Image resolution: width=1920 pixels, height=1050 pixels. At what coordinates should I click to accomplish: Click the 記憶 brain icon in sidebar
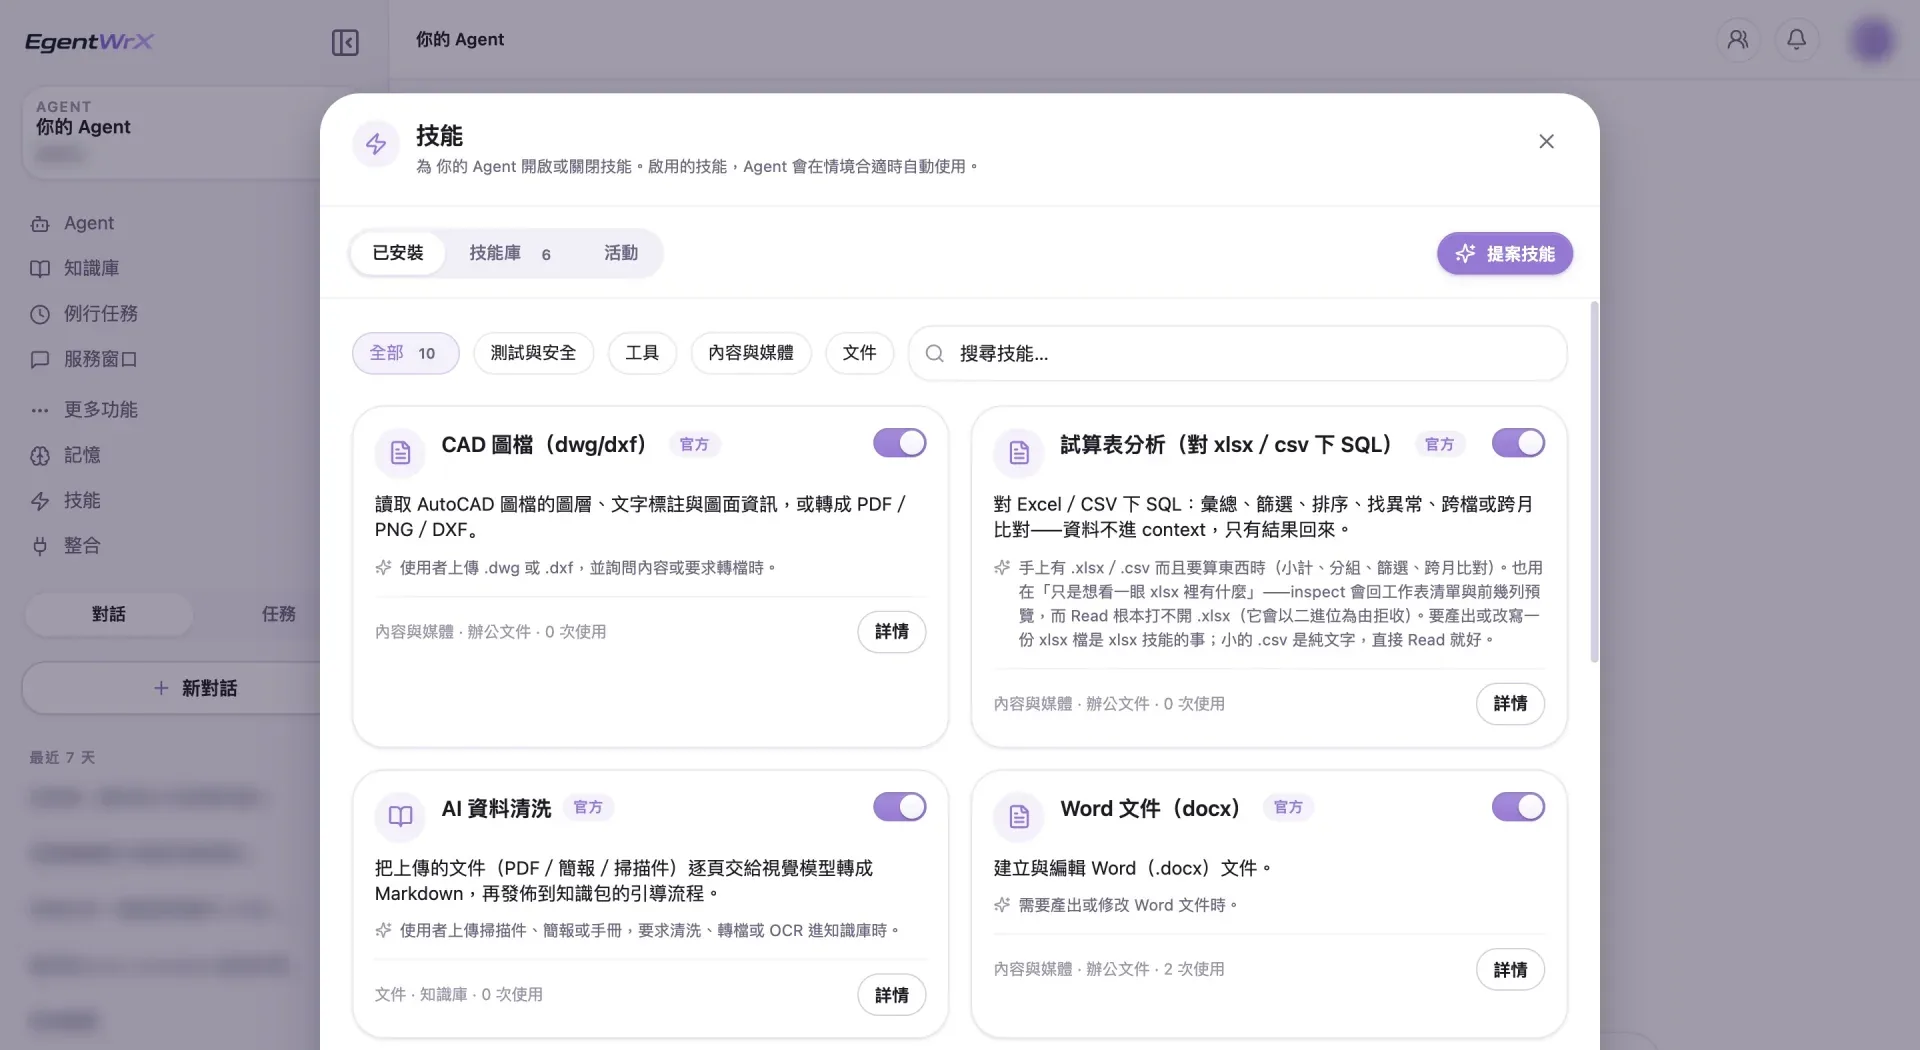[40, 456]
